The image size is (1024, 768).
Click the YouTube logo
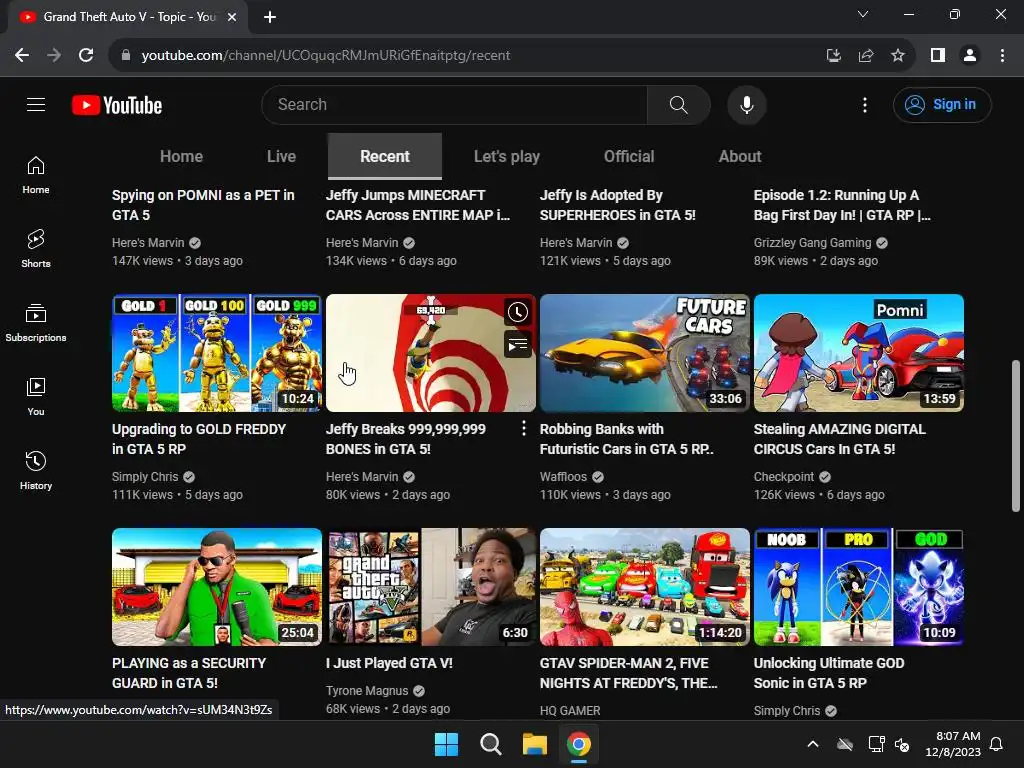pos(117,105)
